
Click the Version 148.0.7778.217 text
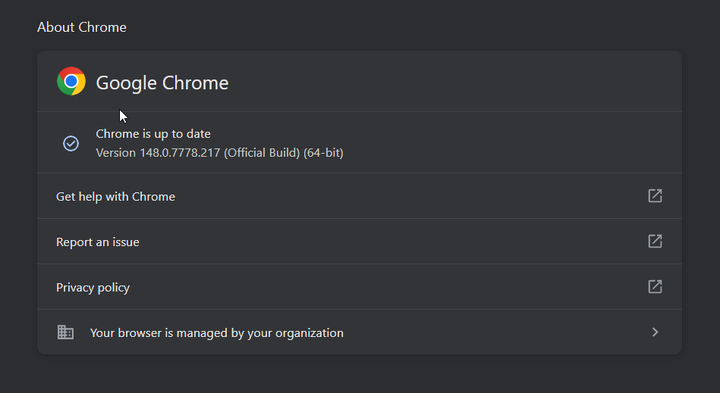click(219, 153)
